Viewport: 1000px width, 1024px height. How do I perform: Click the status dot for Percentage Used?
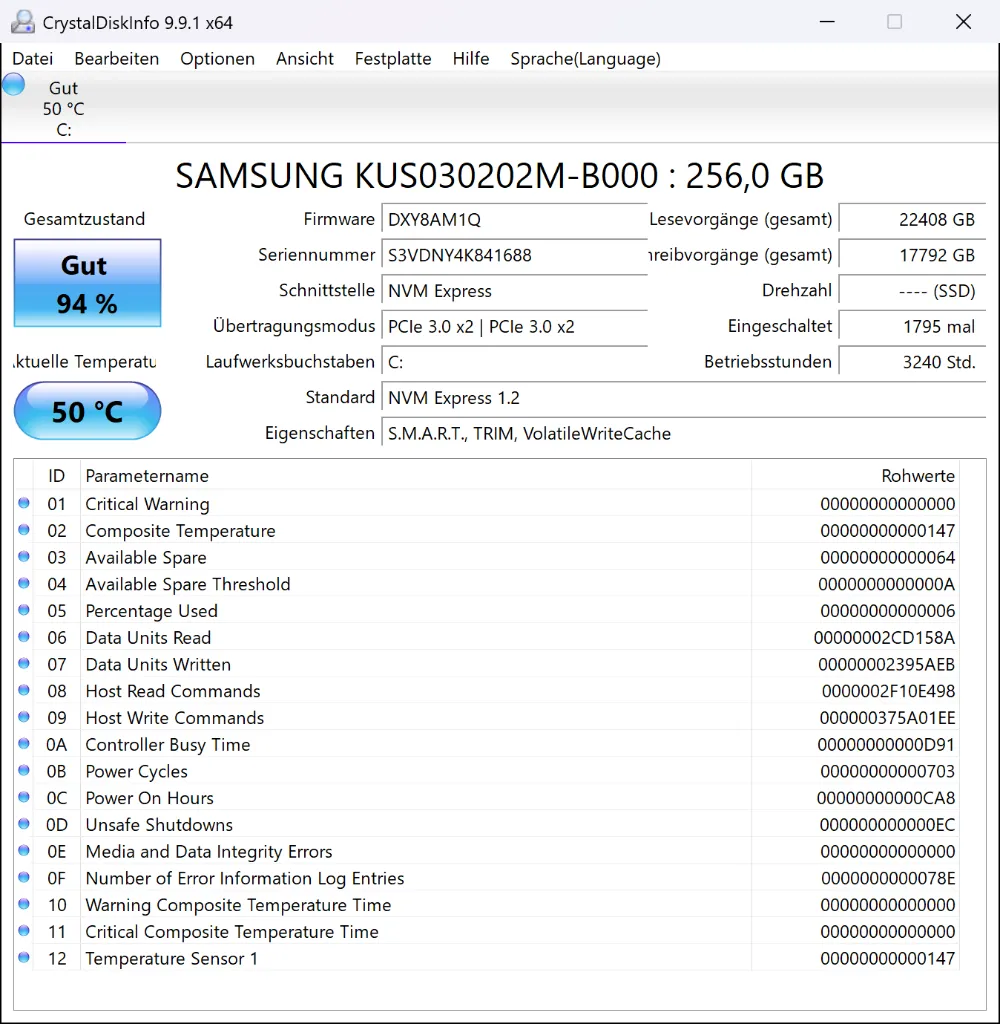(24, 610)
